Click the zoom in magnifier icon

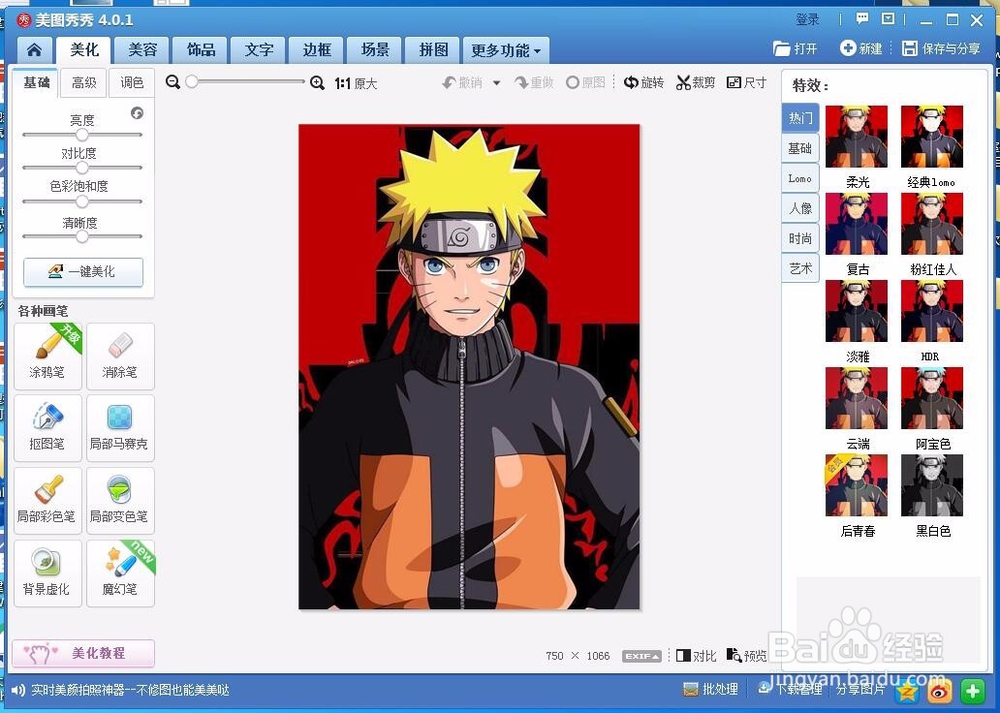click(x=317, y=83)
